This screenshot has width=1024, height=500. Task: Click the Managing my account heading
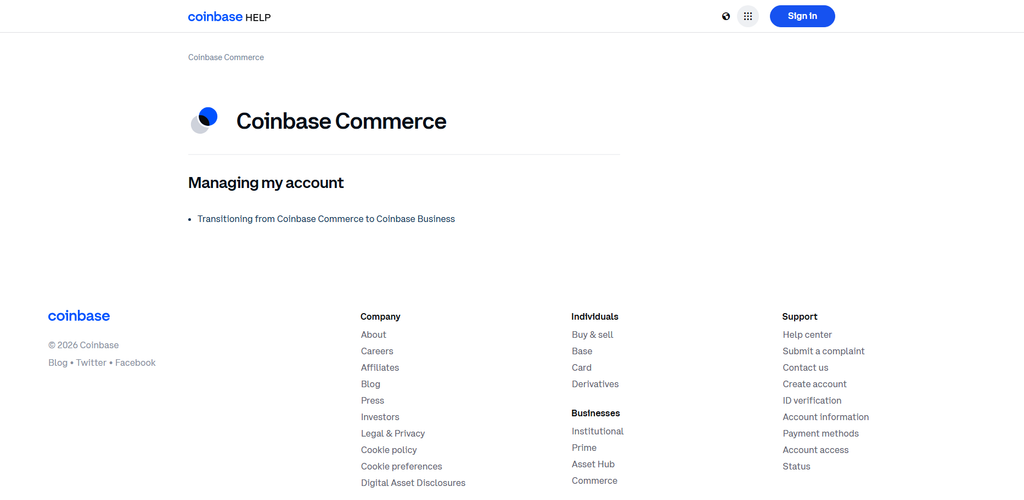coord(266,183)
